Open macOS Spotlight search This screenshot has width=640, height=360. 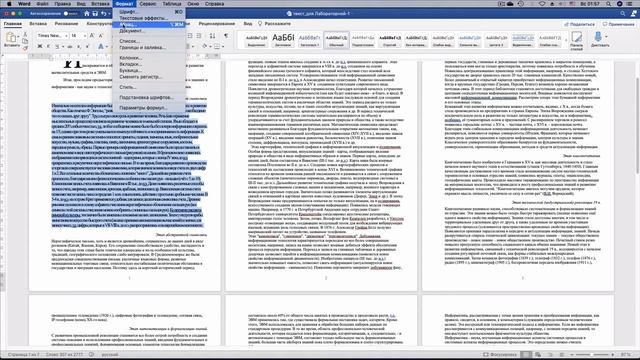tap(608, 4)
